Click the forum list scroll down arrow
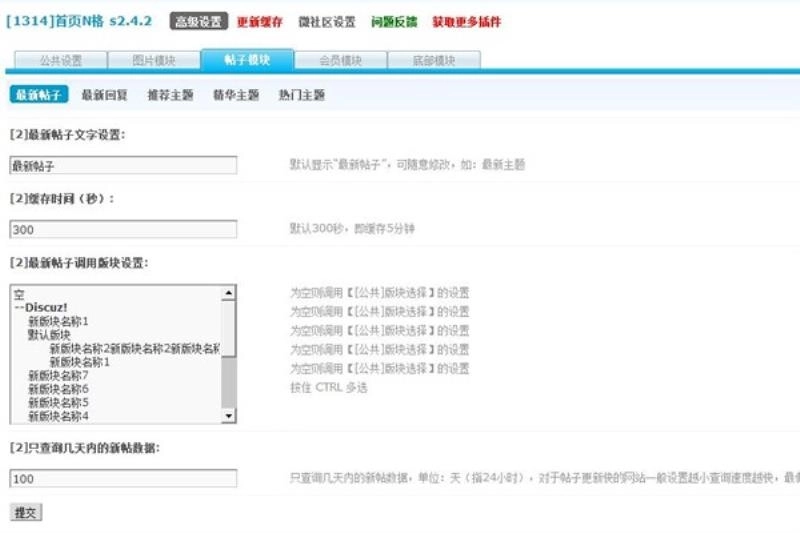The height and width of the screenshot is (533, 800). 229,416
